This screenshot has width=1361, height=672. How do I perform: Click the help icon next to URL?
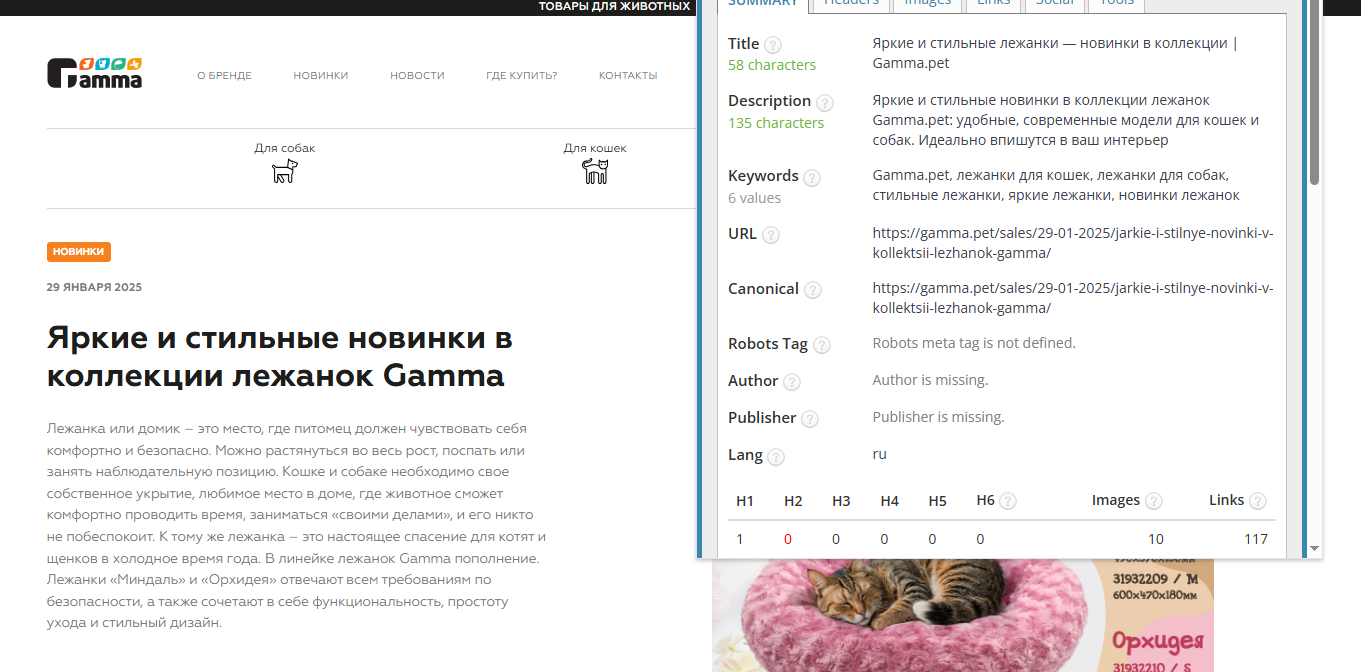click(x=771, y=235)
